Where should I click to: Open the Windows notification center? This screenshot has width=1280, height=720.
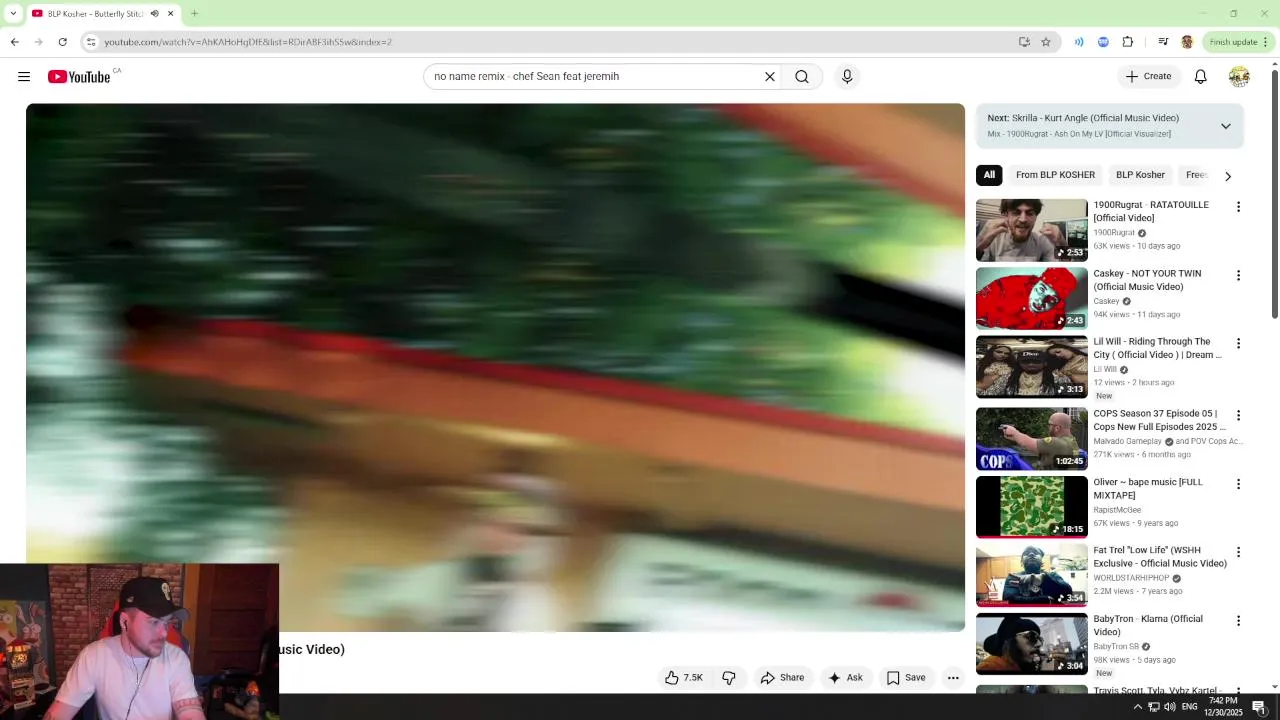click(1259, 707)
